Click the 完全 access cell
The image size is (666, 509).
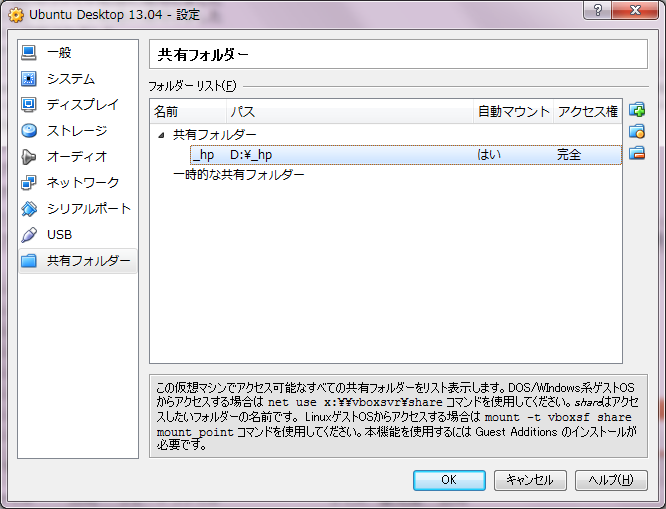(x=569, y=155)
